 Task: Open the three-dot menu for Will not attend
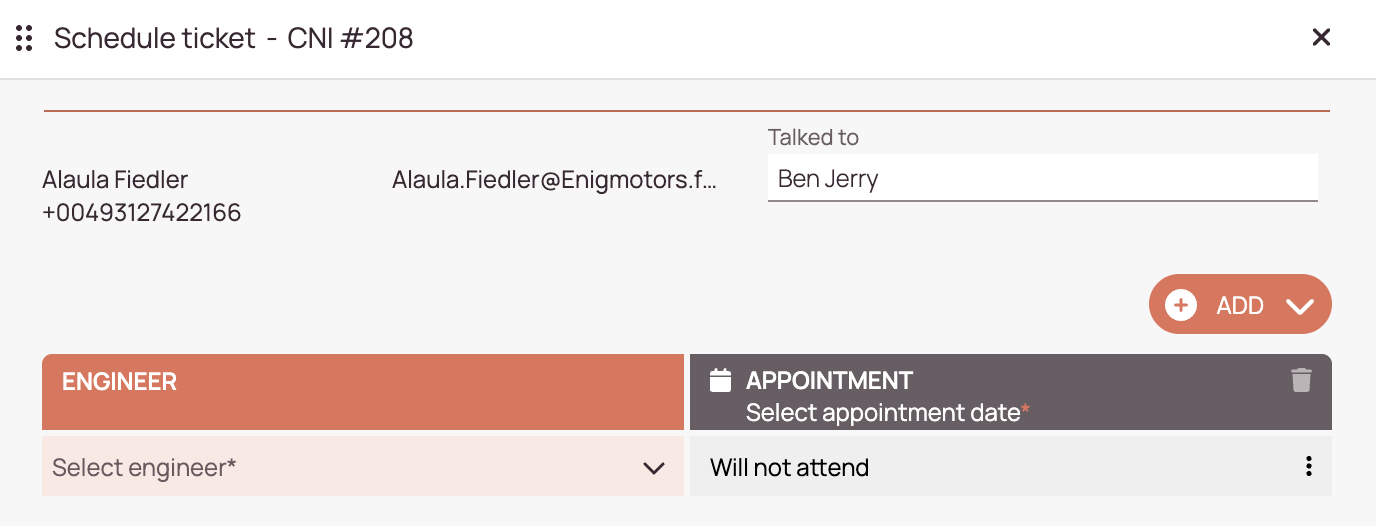tap(1308, 466)
